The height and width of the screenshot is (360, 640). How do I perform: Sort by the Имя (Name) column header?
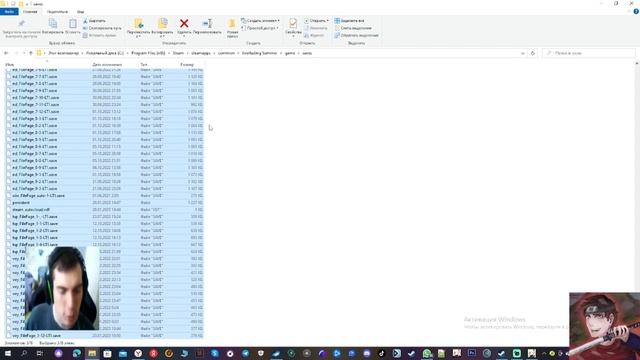(x=10, y=64)
